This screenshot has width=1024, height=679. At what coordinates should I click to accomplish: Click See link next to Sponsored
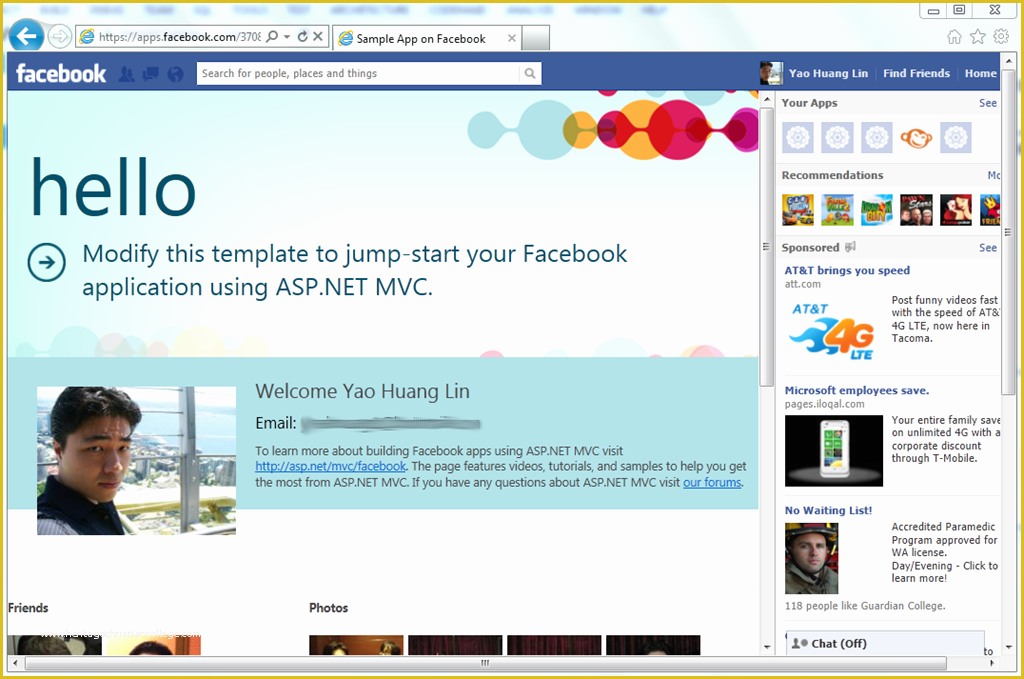click(987, 247)
